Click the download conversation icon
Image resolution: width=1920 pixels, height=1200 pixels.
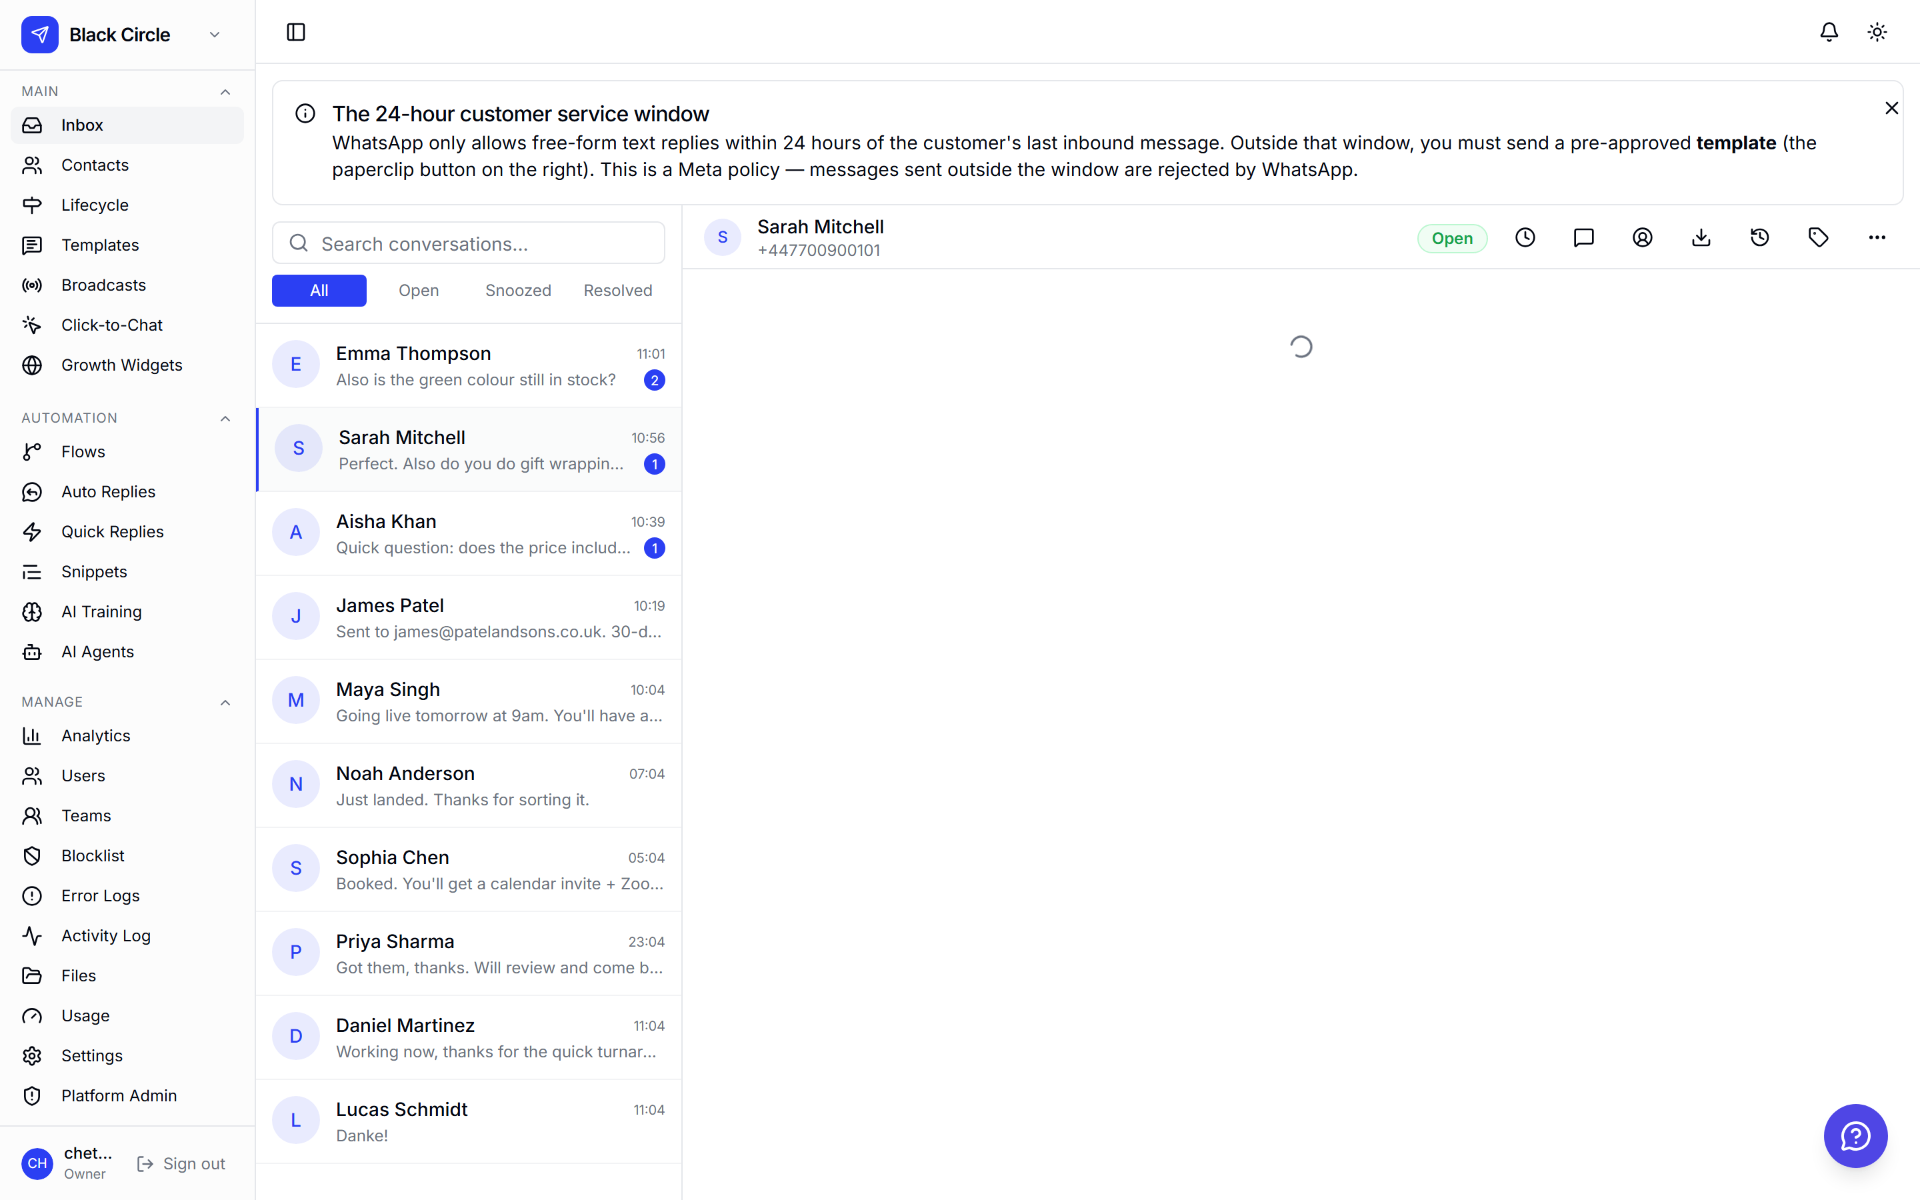[x=1701, y=238]
